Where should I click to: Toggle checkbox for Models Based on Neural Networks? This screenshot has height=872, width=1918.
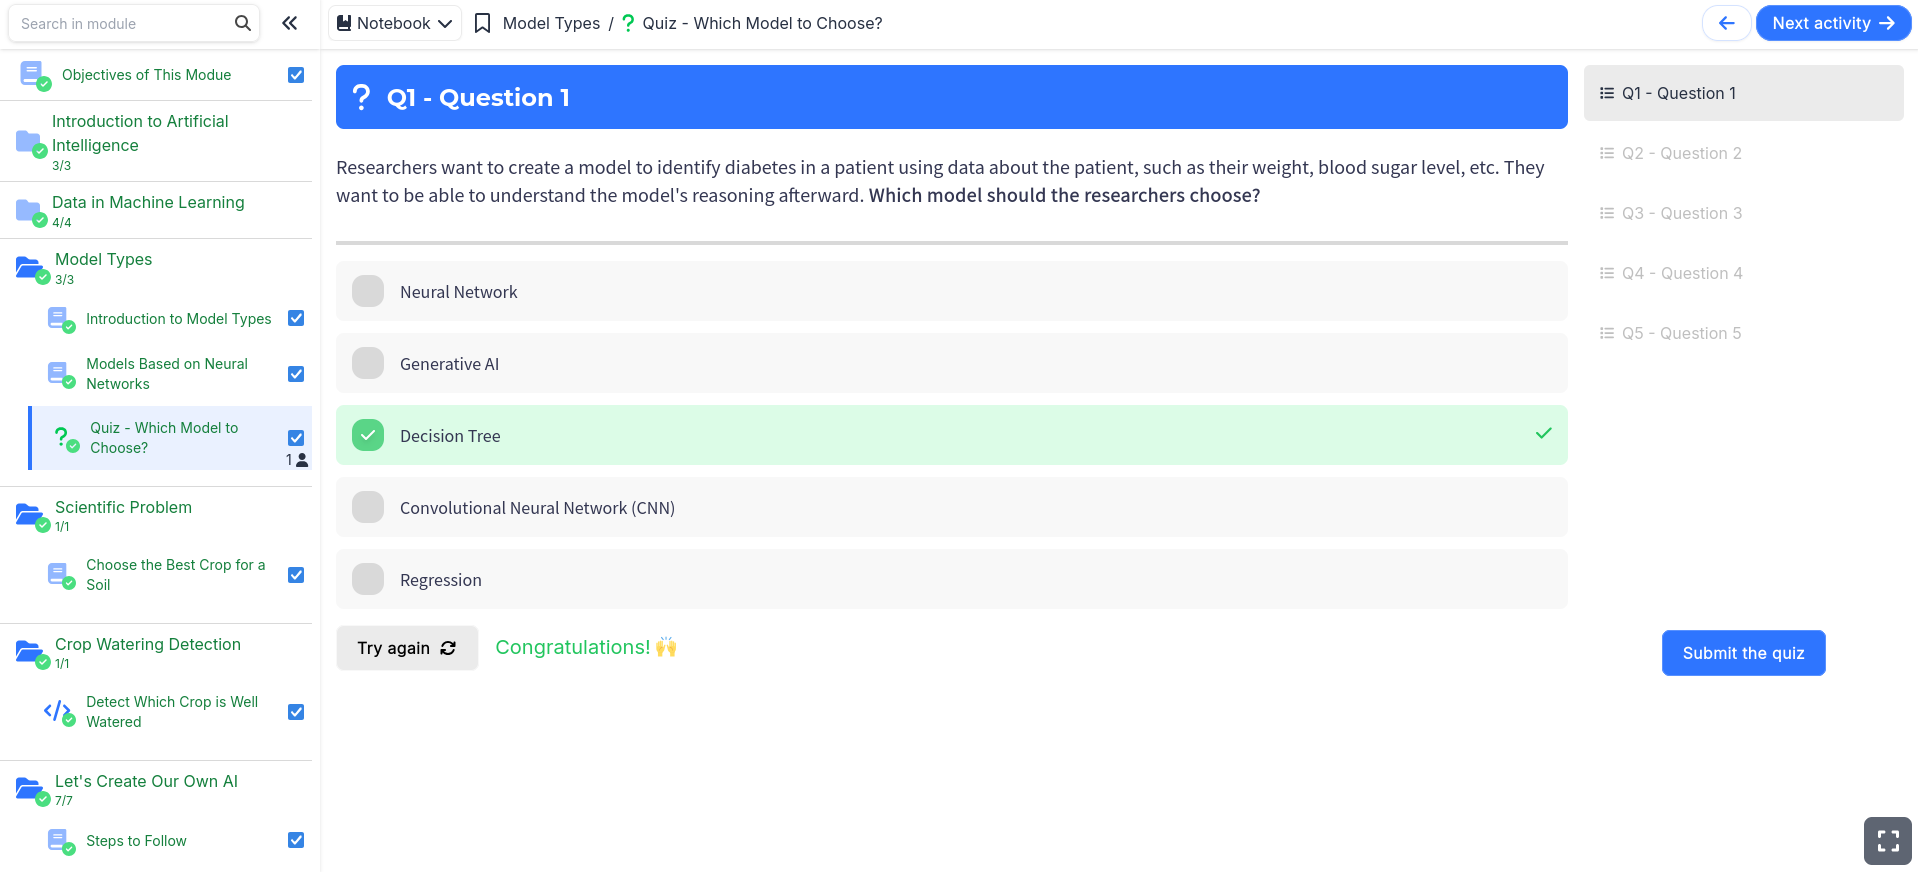click(x=296, y=374)
